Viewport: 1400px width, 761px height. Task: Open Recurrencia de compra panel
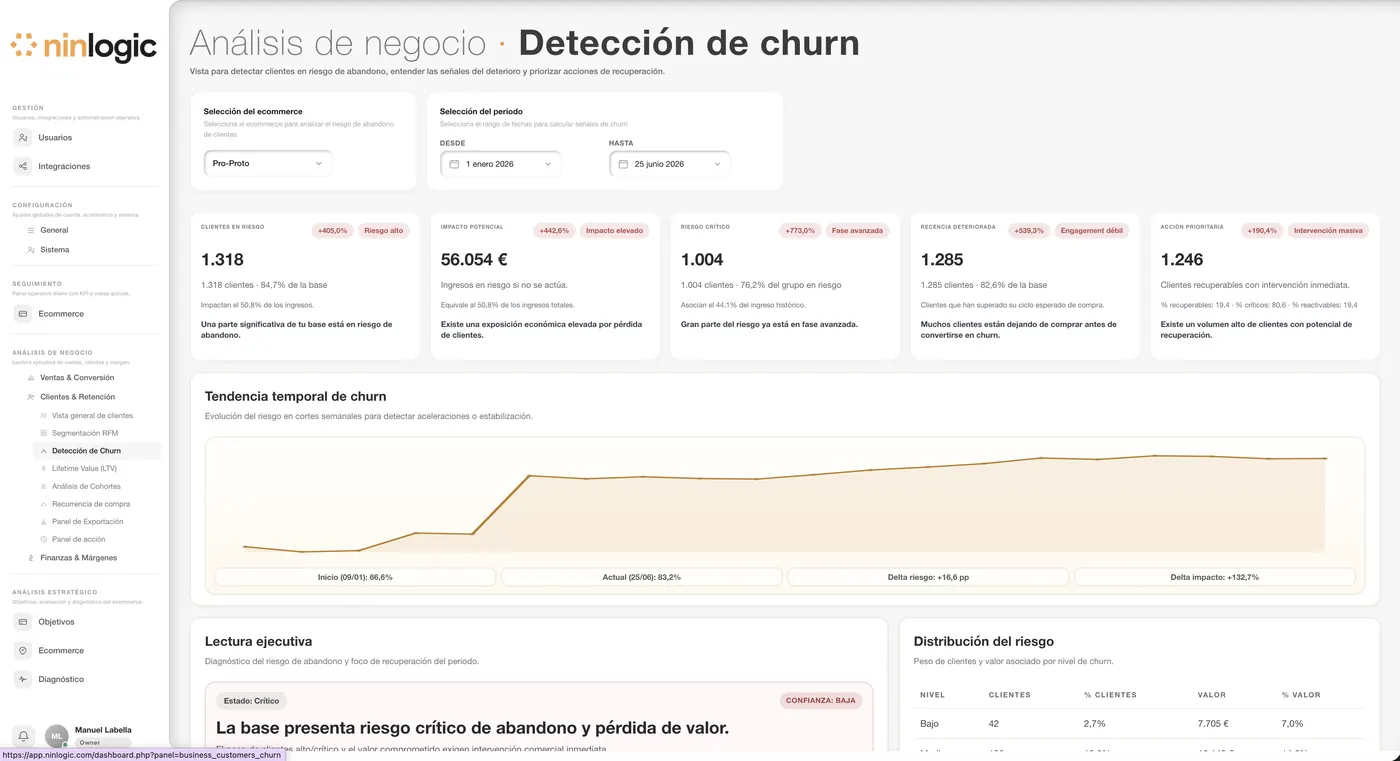(x=91, y=504)
